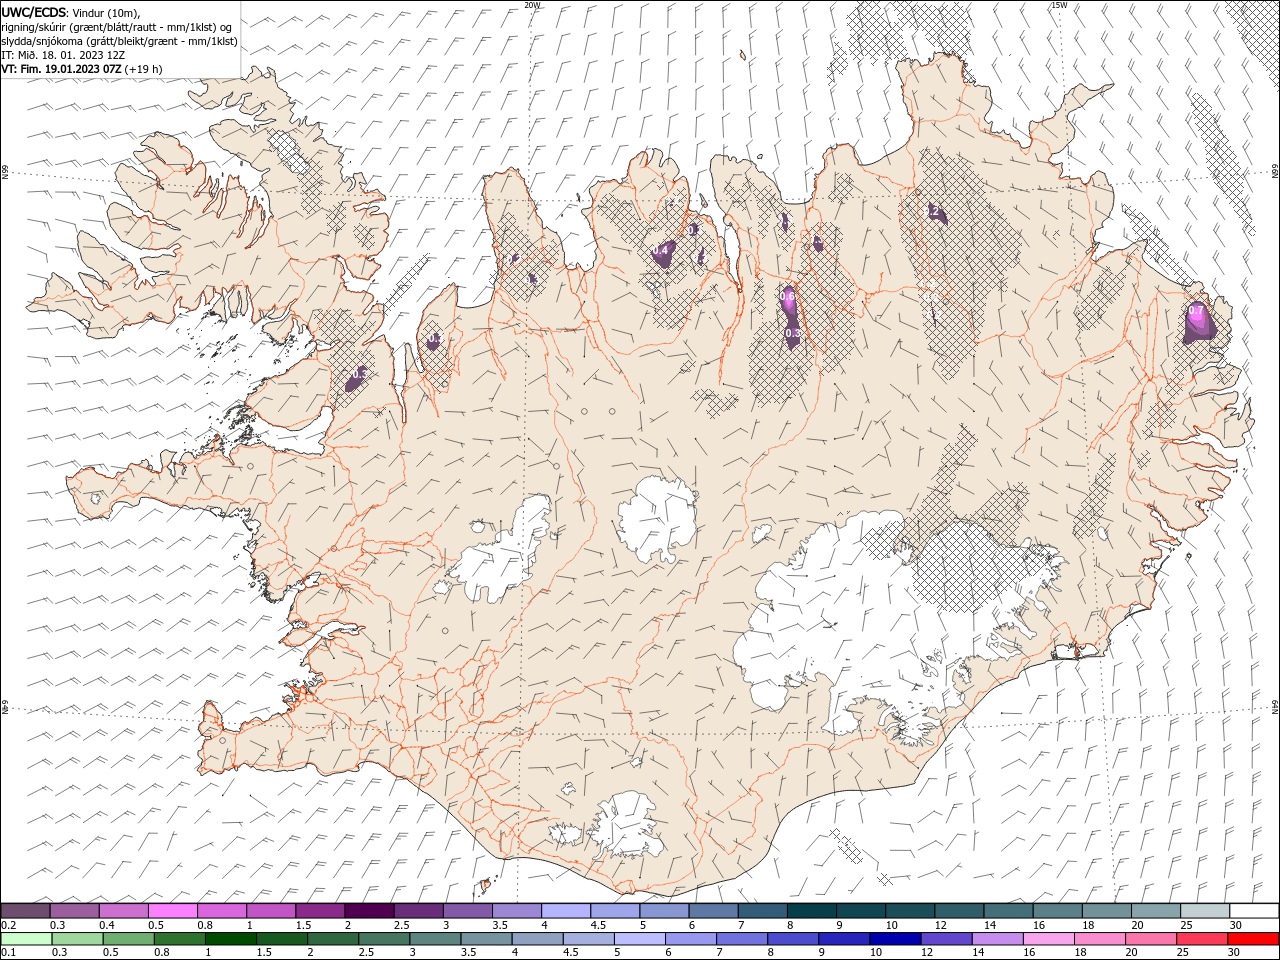
Task: Select the VT: Fim. 19.01.2023 07Z valid time
Action: click(62, 69)
